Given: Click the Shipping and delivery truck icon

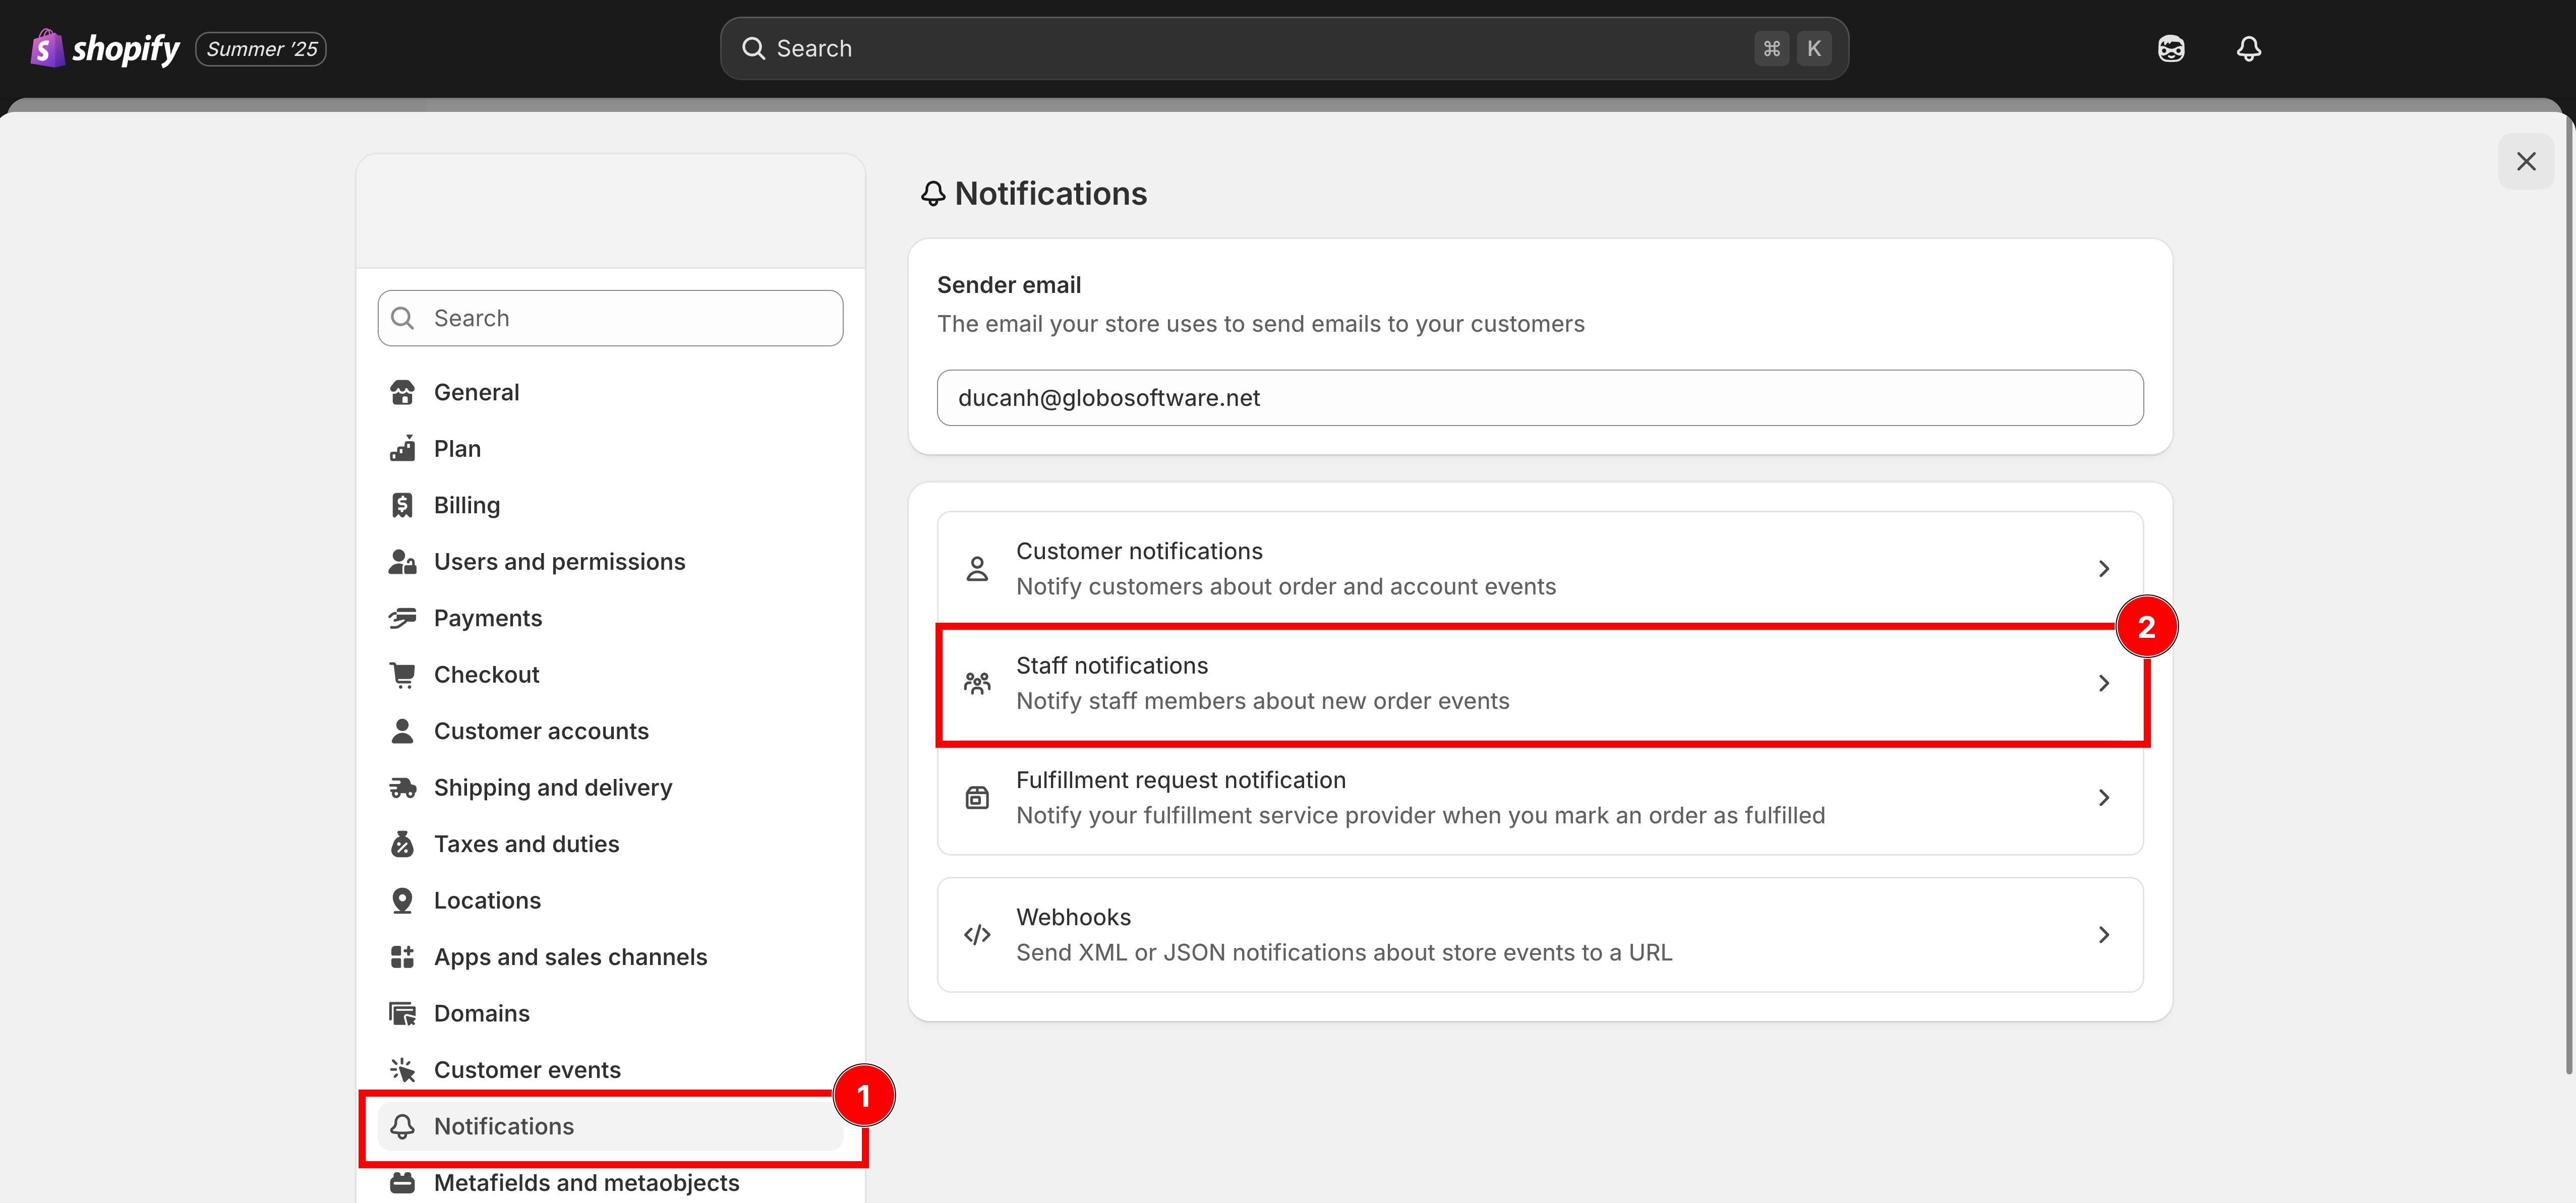Looking at the screenshot, I should [402, 788].
